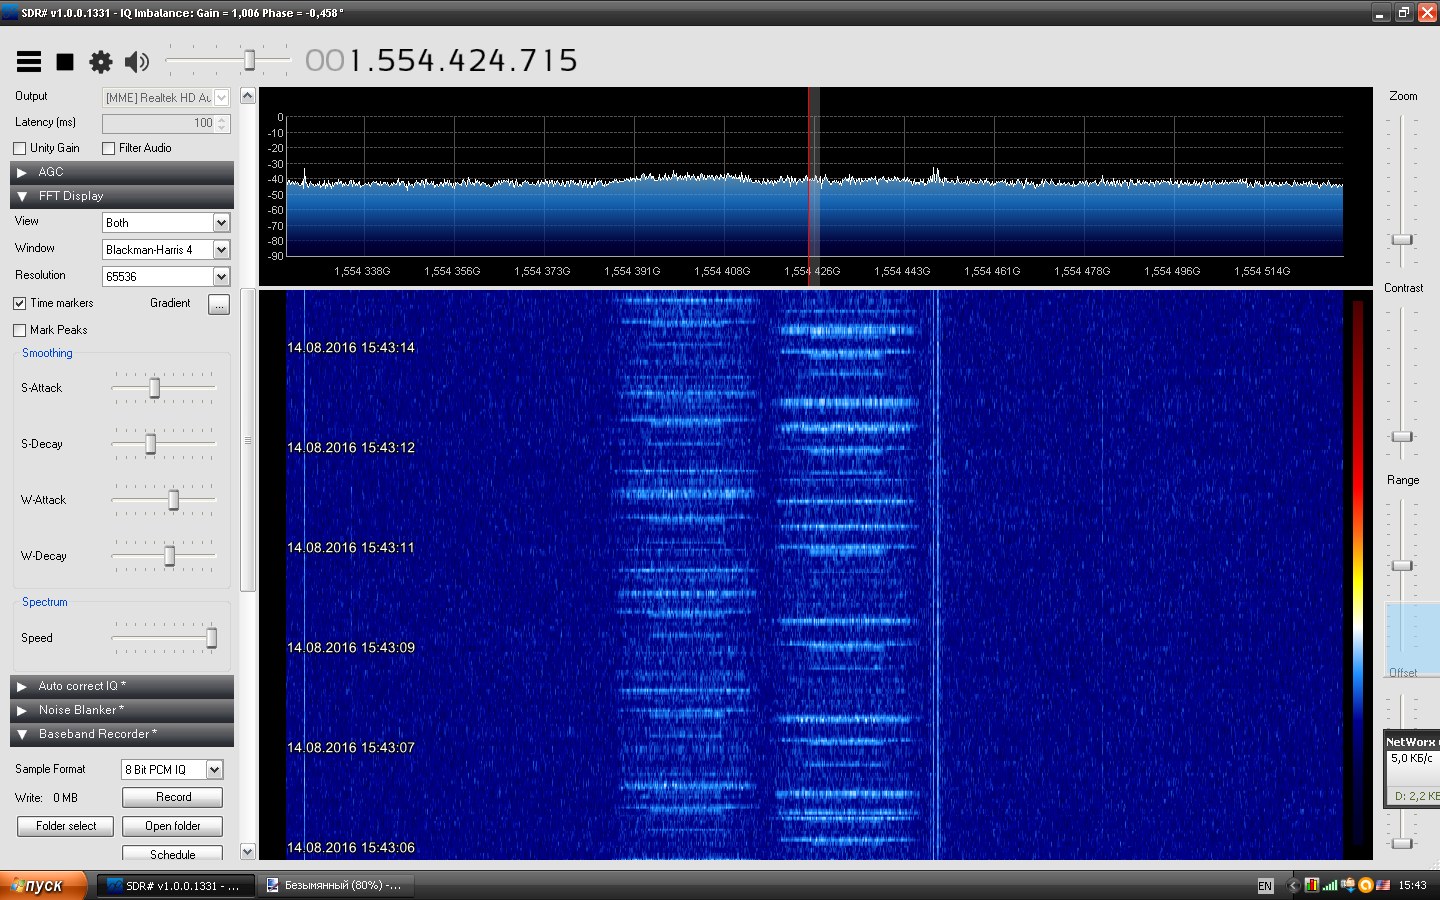Image resolution: width=1440 pixels, height=900 pixels.
Task: Click the Latency value stepper
Action: [x=222, y=123]
